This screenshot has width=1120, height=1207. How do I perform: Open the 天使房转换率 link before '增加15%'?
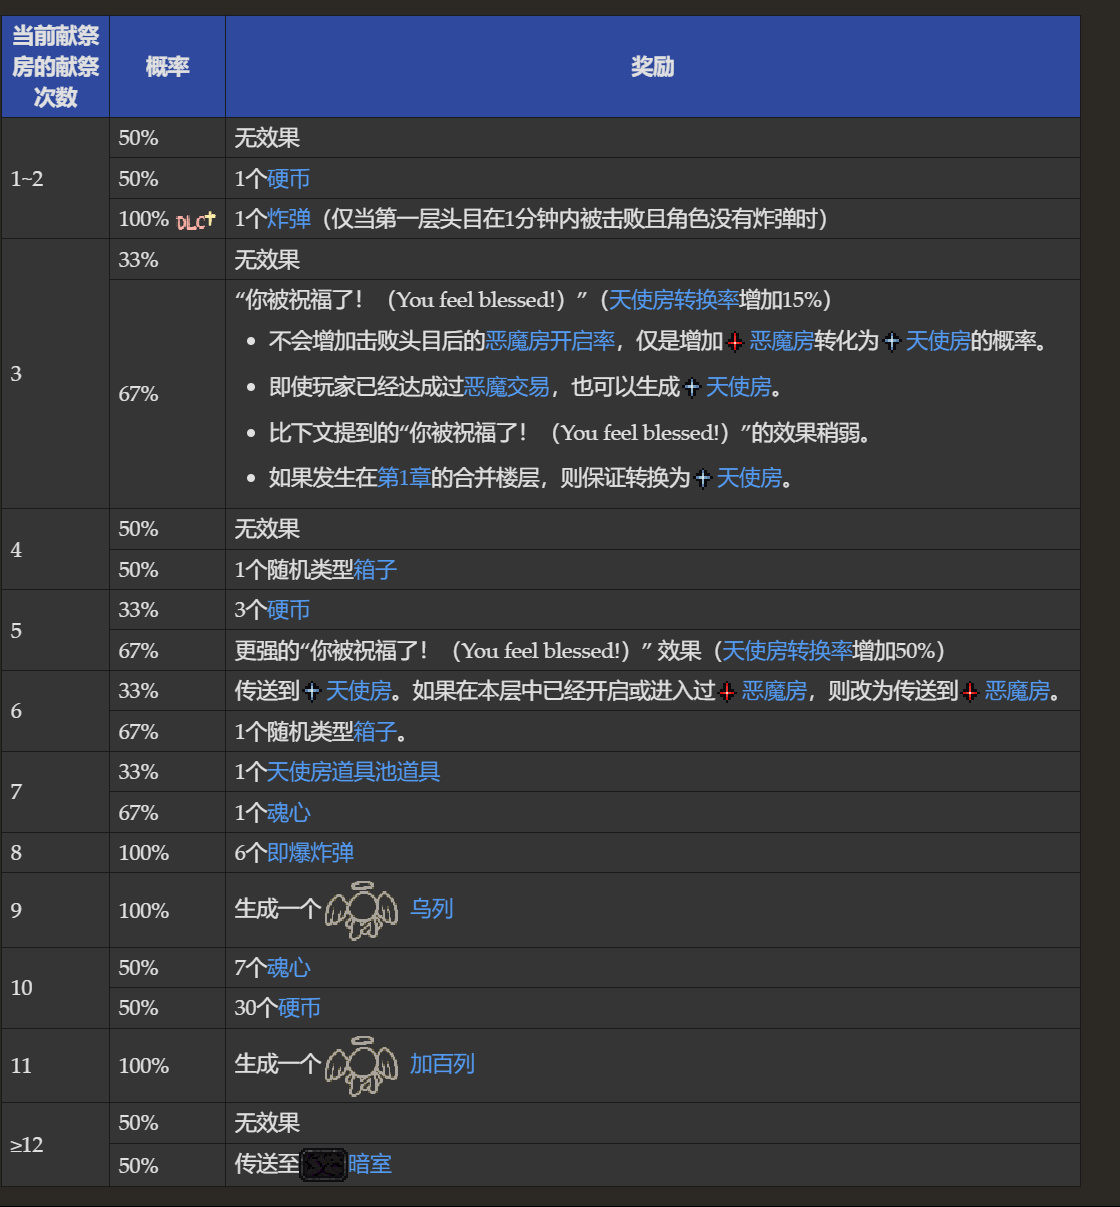[x=674, y=300]
